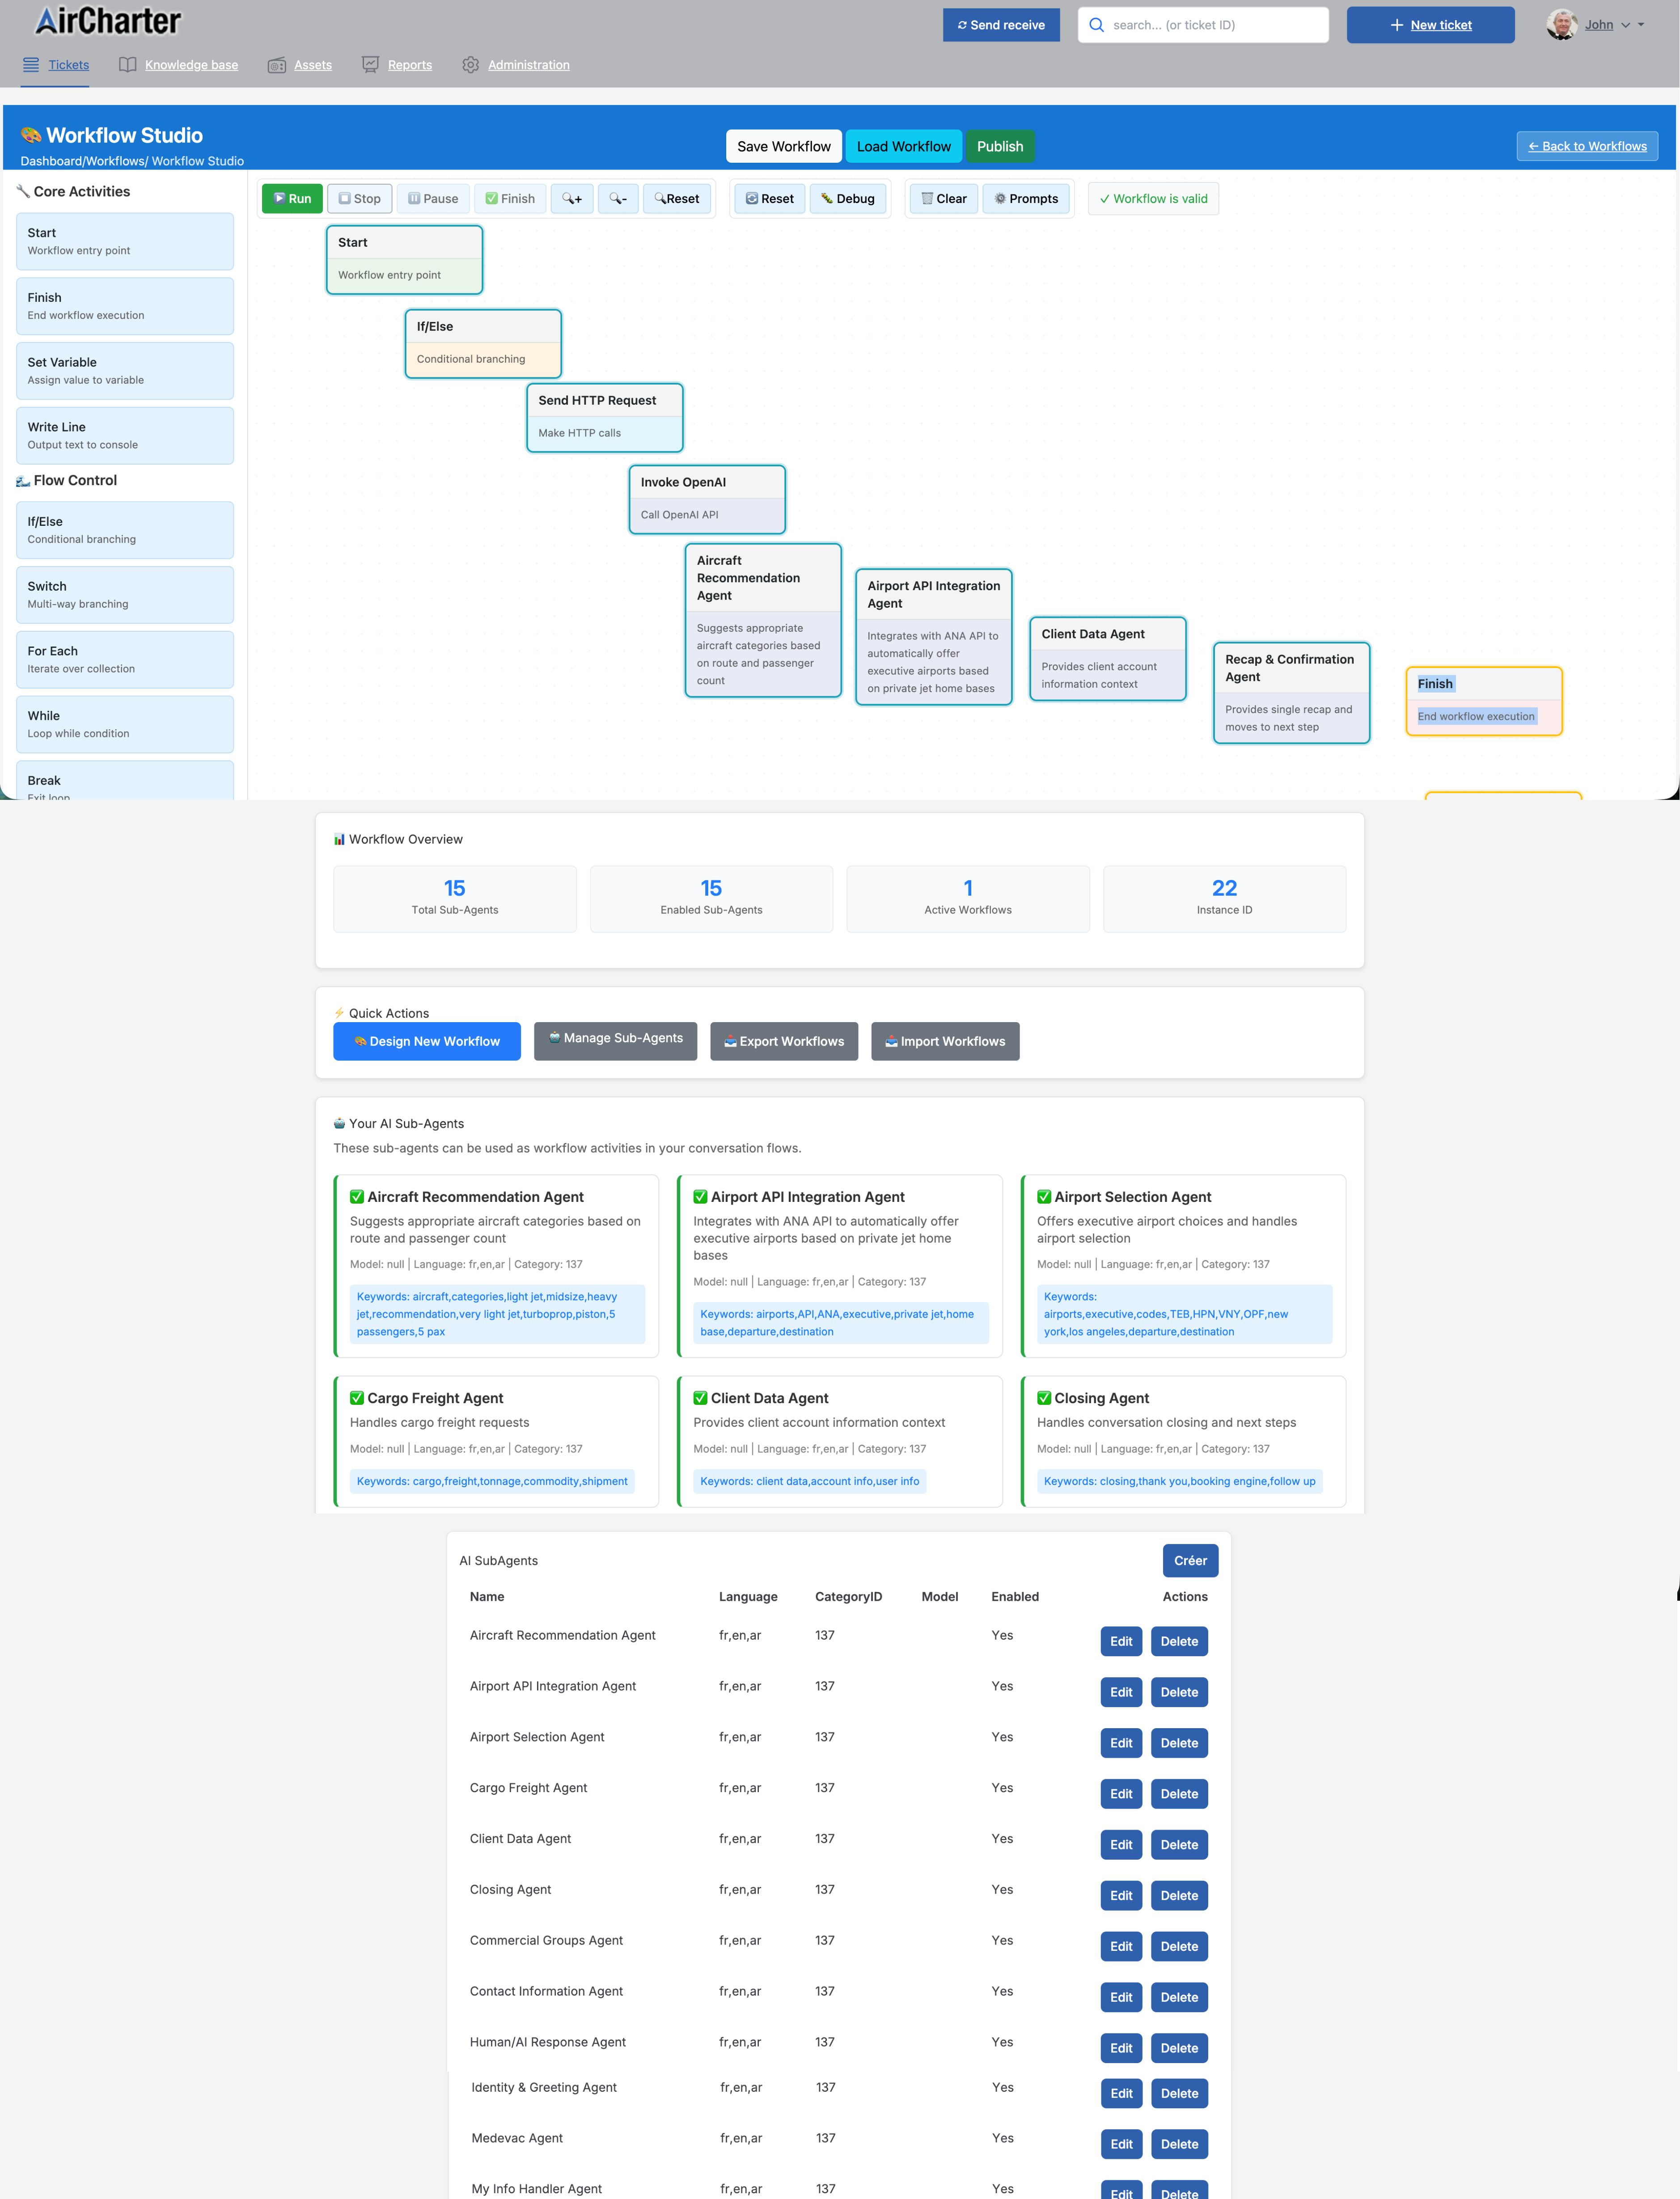Toggle Aircraft Recommendation Agent card checkmark
This screenshot has height=2199, width=1680.
(x=357, y=1196)
